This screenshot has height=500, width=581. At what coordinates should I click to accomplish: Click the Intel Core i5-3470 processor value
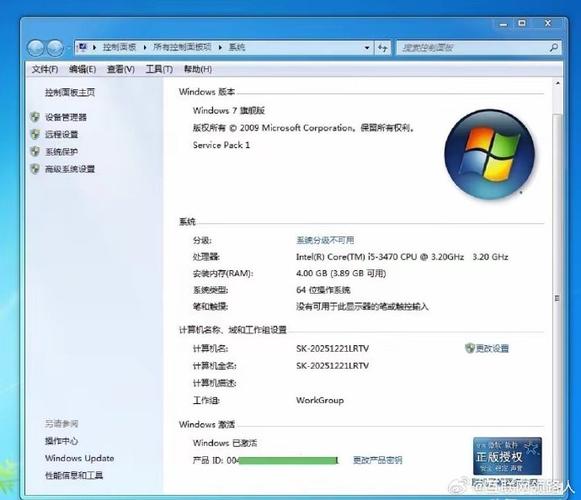[402, 257]
